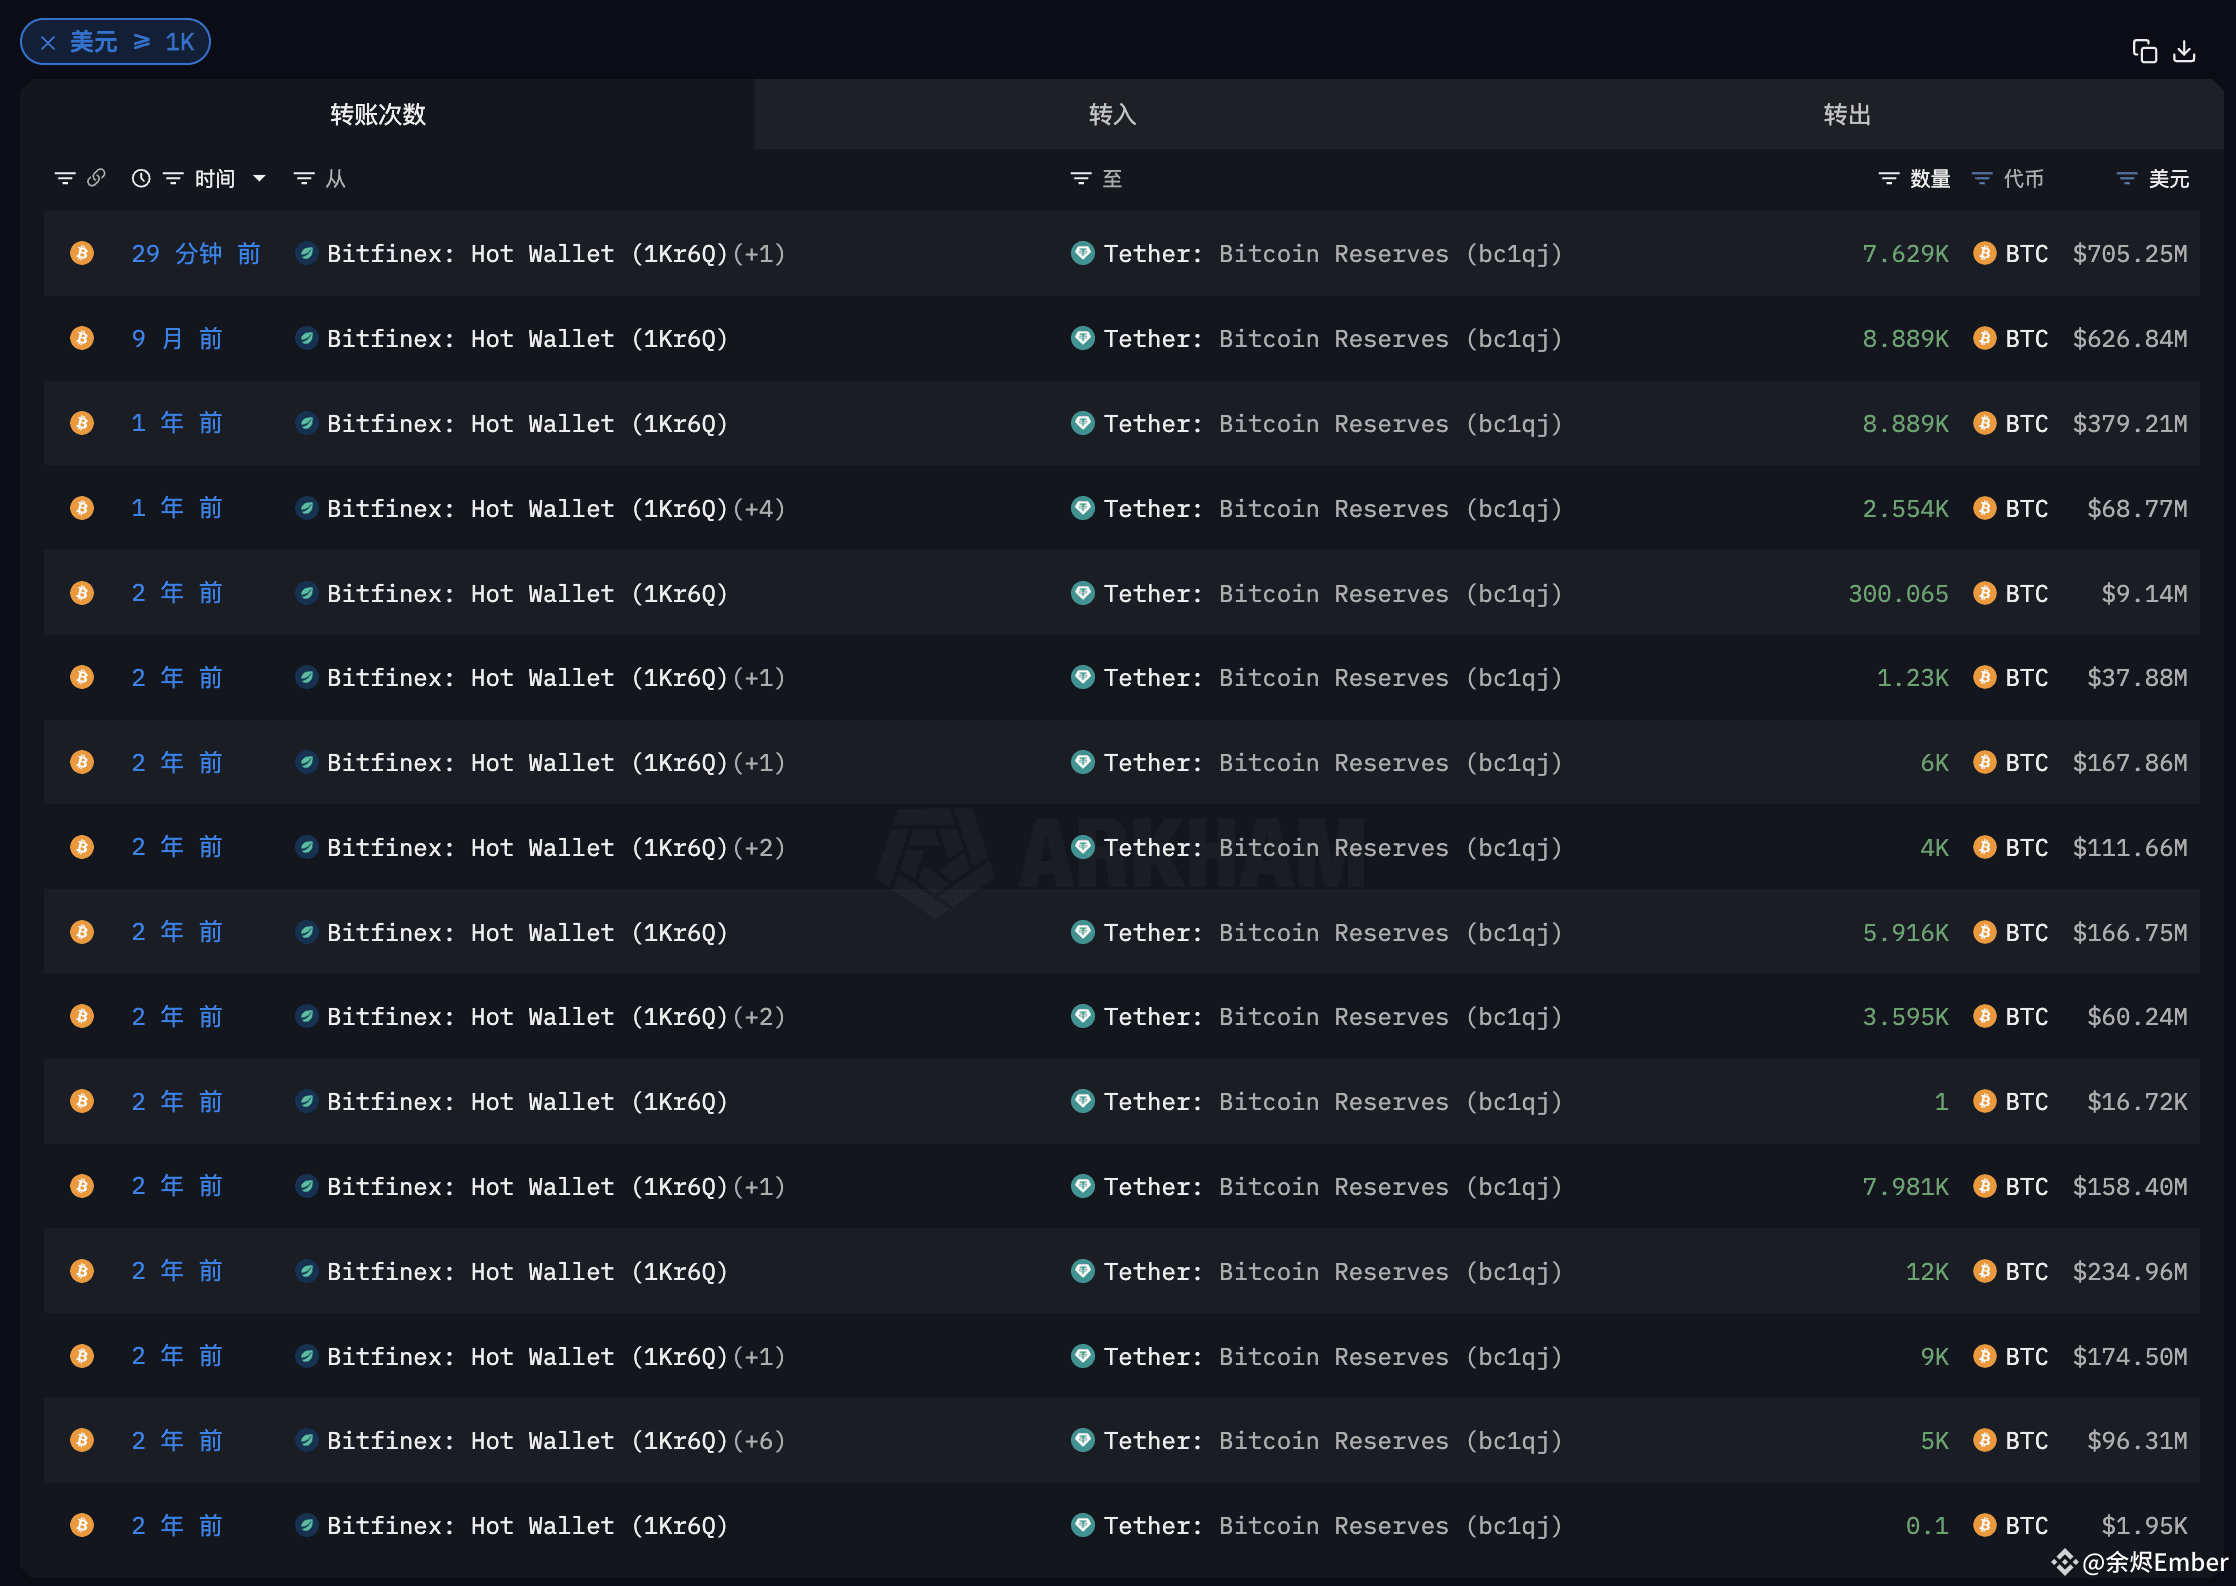
Task: Click the Bitcoin chain icon in $1.95K row
Action: pos(82,1525)
